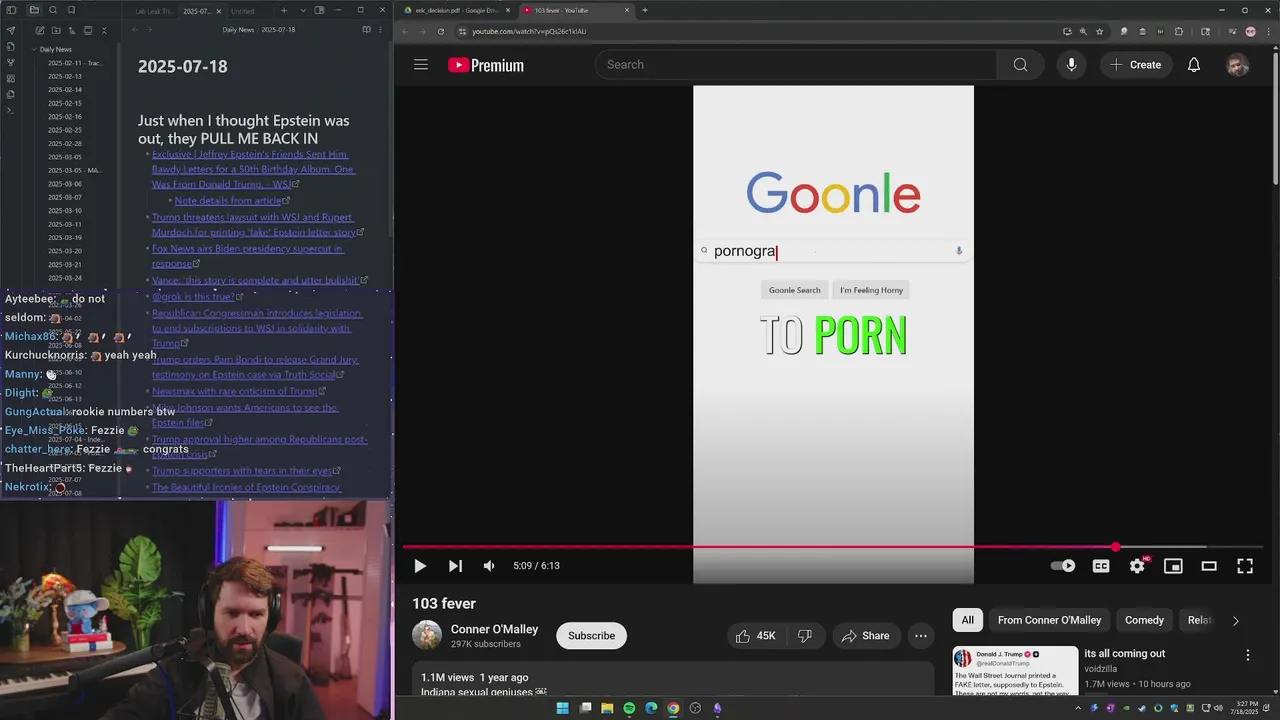Open Windows Start menu
Image resolution: width=1280 pixels, height=720 pixels.
coord(562,708)
